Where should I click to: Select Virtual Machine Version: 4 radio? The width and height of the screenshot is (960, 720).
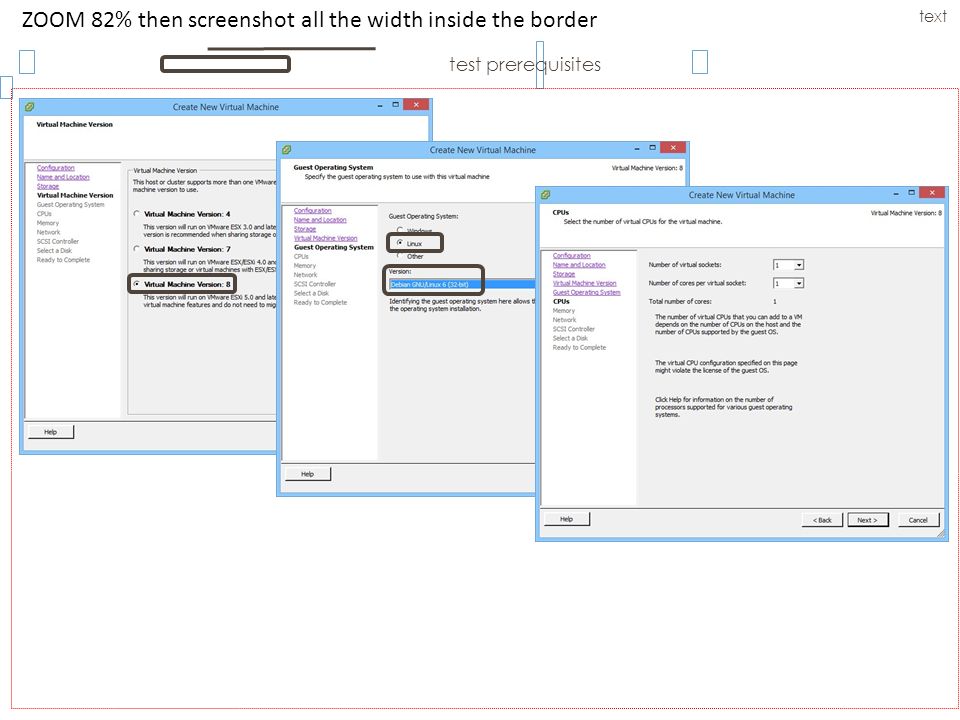pos(137,214)
